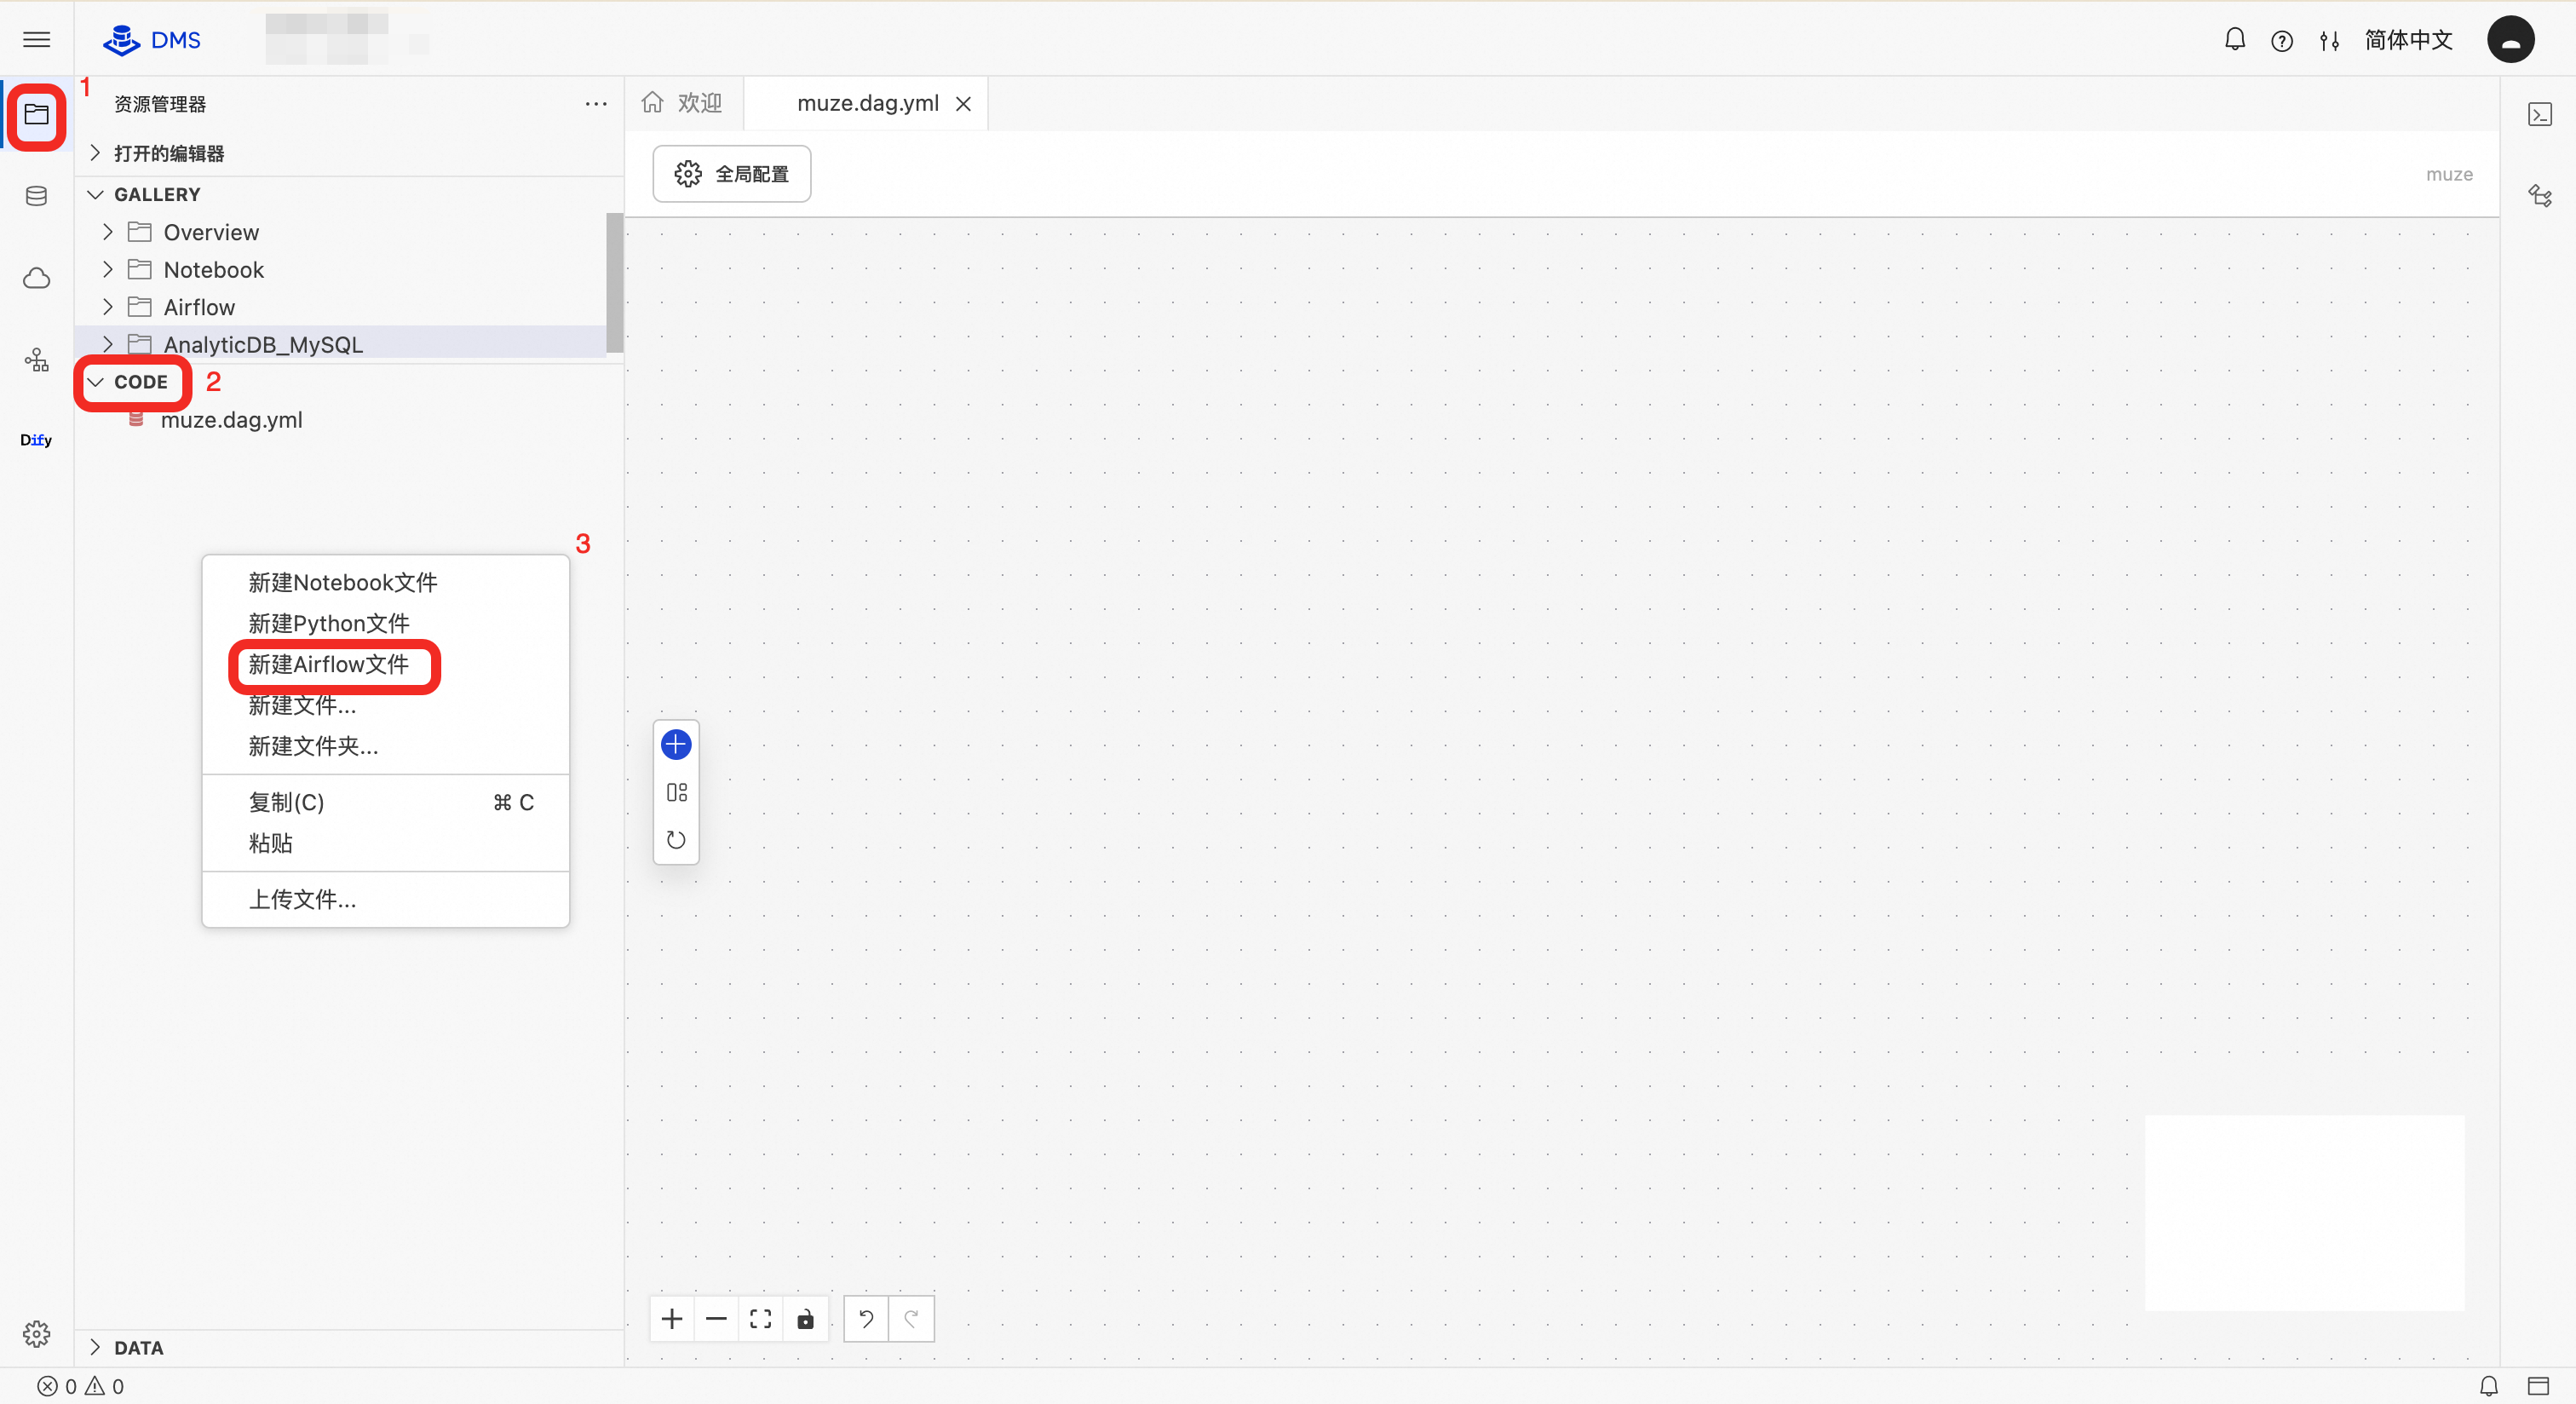Toggle the hamburger menu at top left
Screen dimensions: 2576x1404
coord(36,40)
